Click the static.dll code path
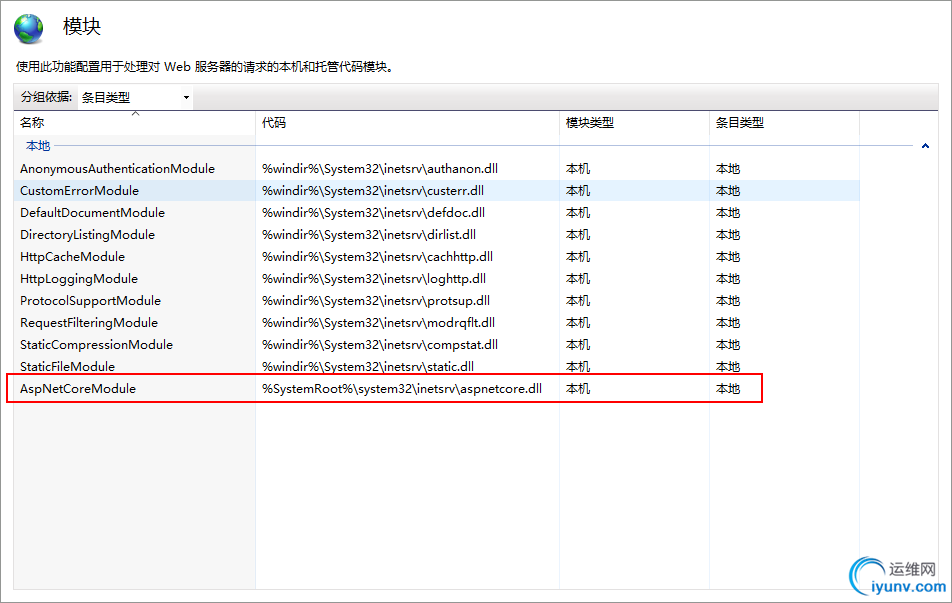This screenshot has width=952, height=603. 368,367
